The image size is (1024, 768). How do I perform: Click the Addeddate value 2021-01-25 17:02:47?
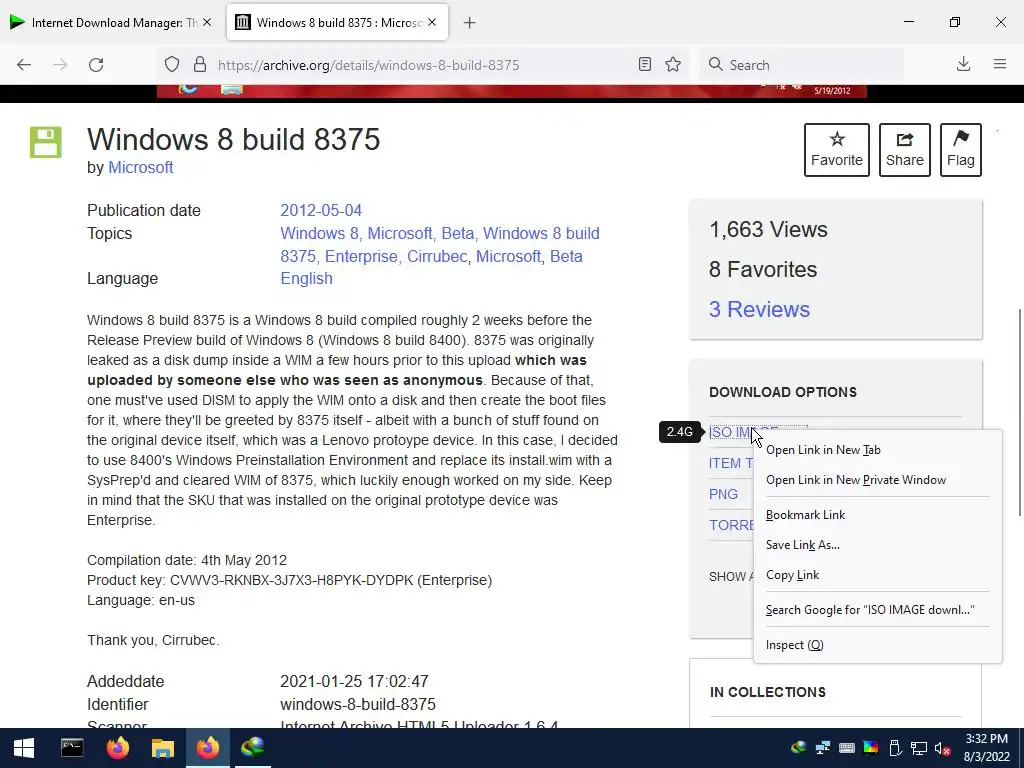click(354, 681)
